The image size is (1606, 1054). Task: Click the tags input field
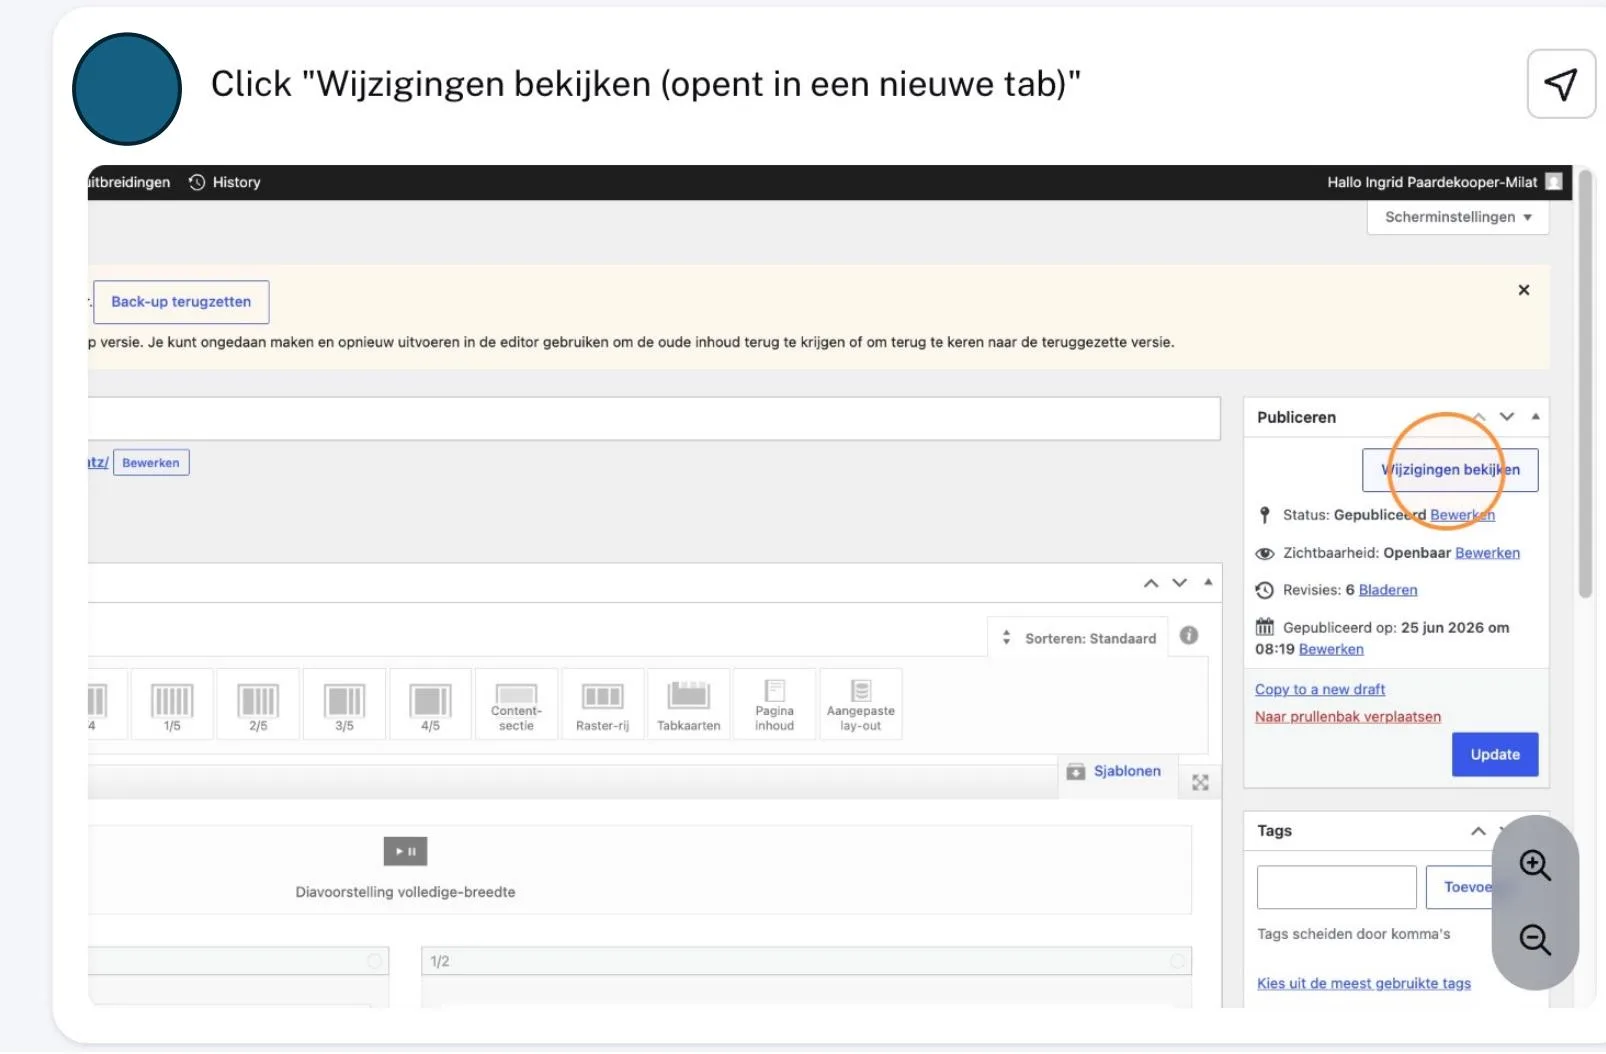point(1336,887)
